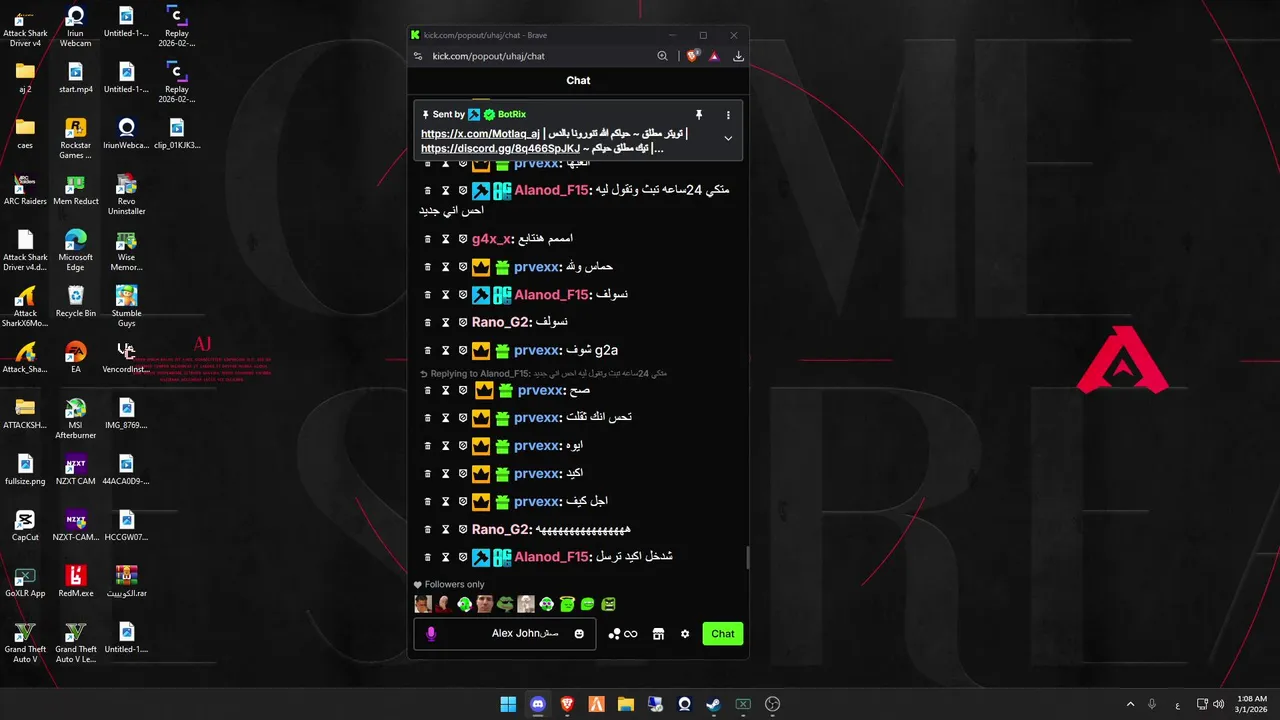Timeout user g4x_x with the hourglass icon

445,239
